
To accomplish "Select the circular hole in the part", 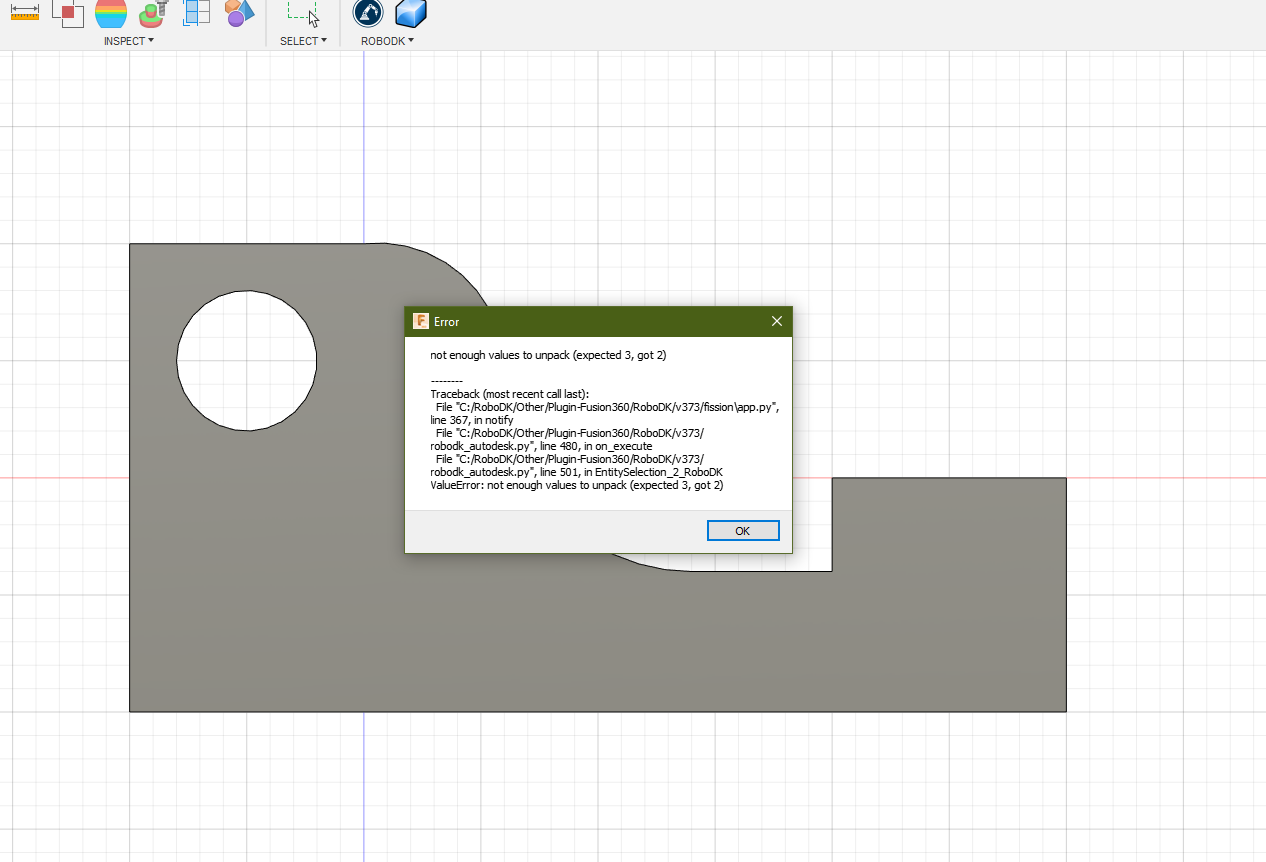I will pos(247,360).
